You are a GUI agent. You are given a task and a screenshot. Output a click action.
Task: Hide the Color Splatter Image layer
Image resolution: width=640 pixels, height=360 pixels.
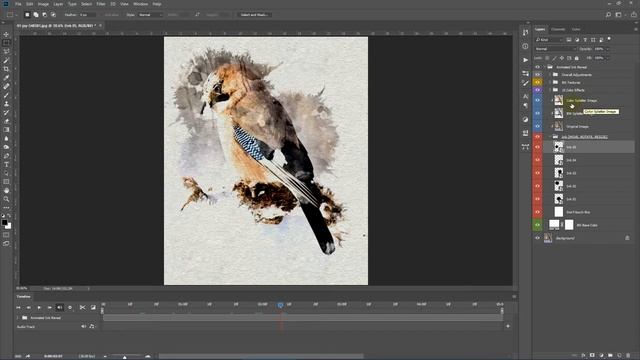point(538,100)
